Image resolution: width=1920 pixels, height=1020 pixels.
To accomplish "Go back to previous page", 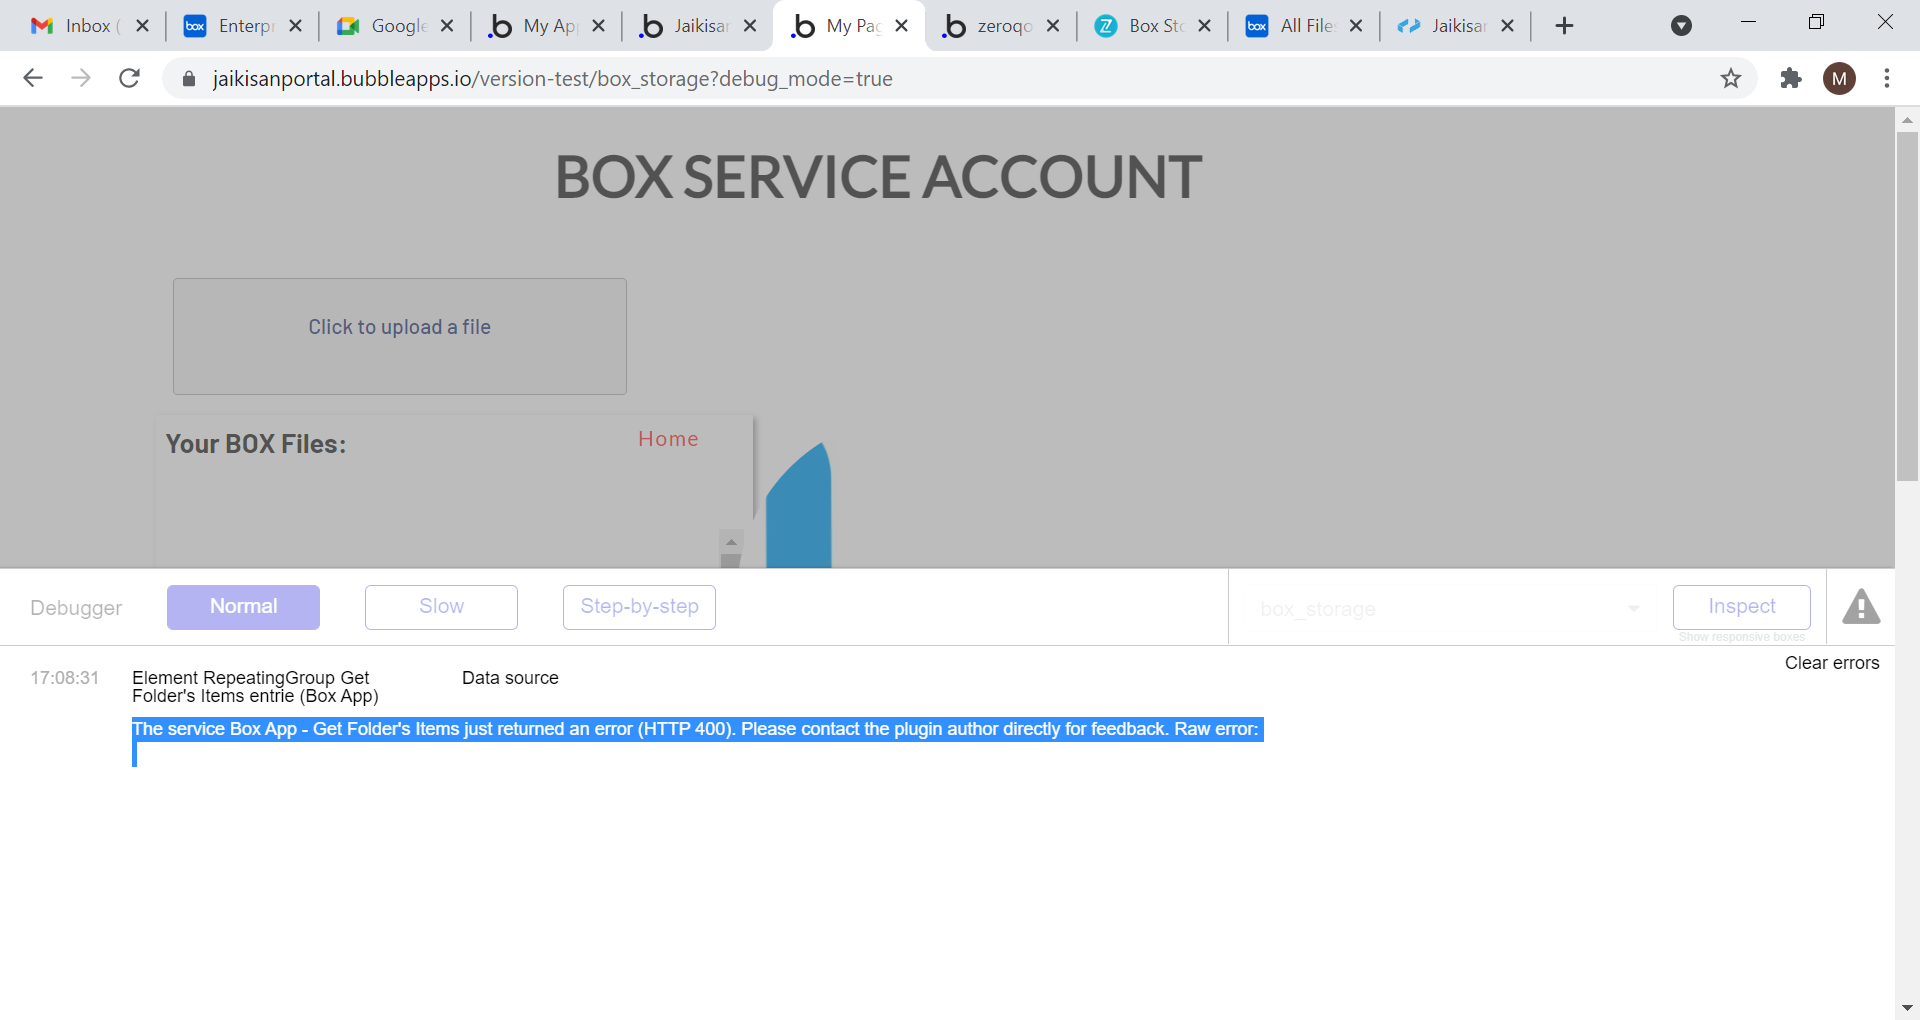I will click(x=33, y=78).
